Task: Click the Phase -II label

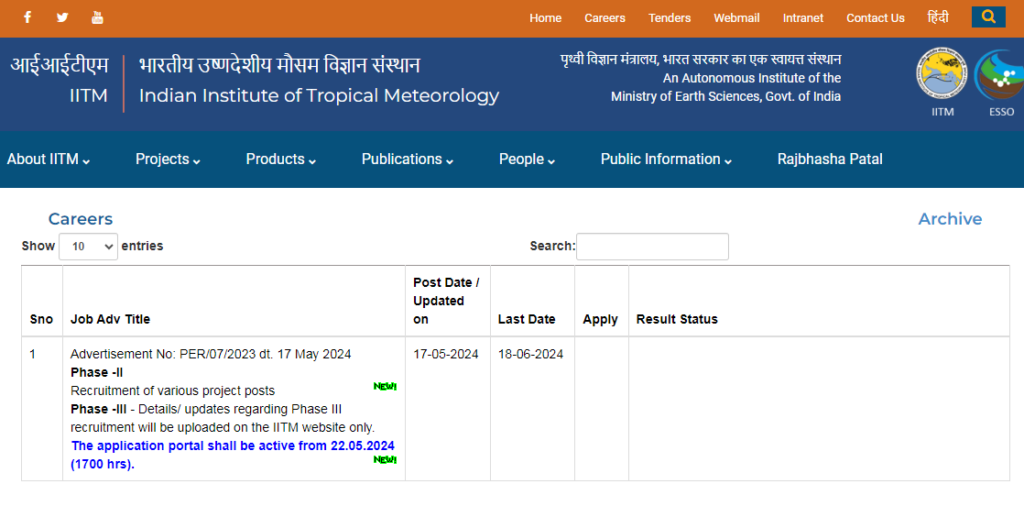Action: point(97,373)
